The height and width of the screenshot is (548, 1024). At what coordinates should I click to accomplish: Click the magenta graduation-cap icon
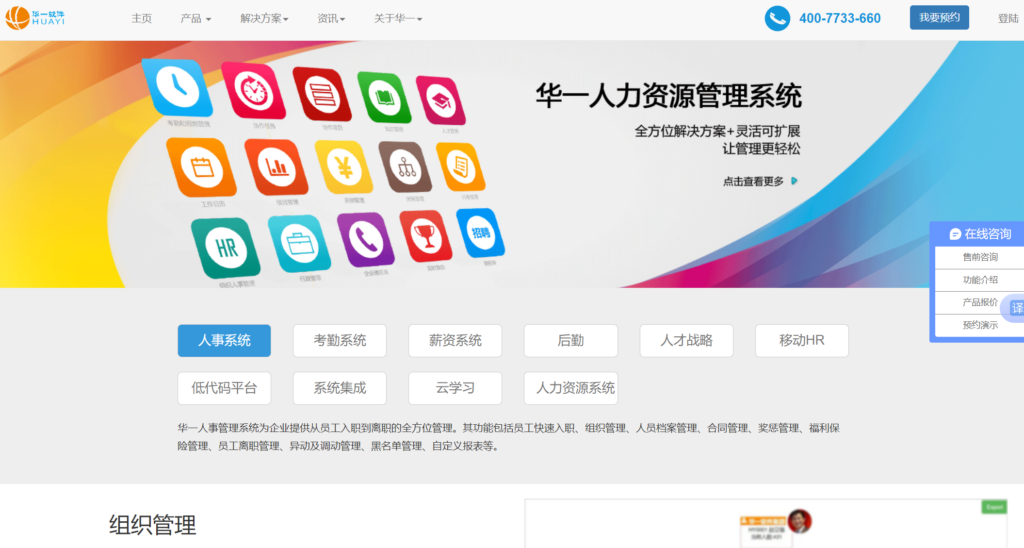tap(441, 101)
